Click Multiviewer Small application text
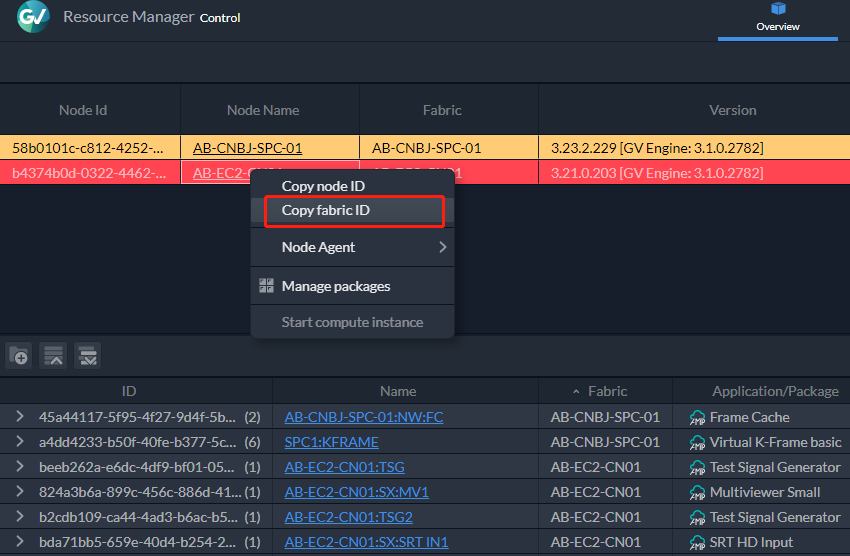Viewport: 850px width, 556px height. [764, 492]
